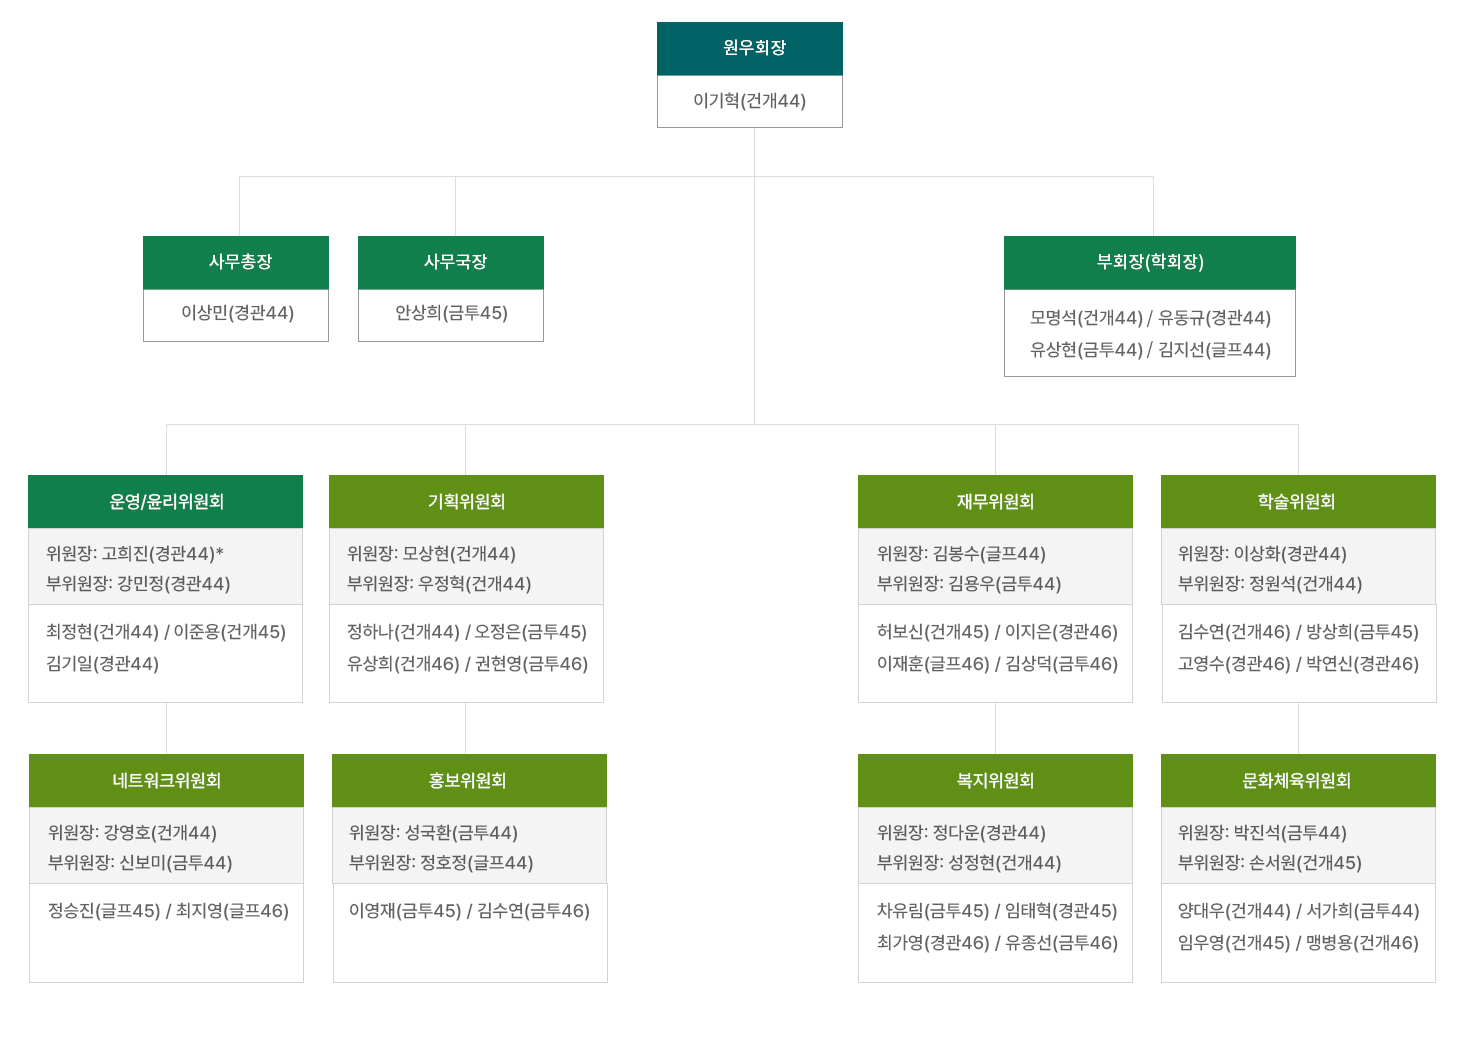
Task: Select the line 이영재(금투45) / 김수연(금투46)
Action: click(469, 911)
